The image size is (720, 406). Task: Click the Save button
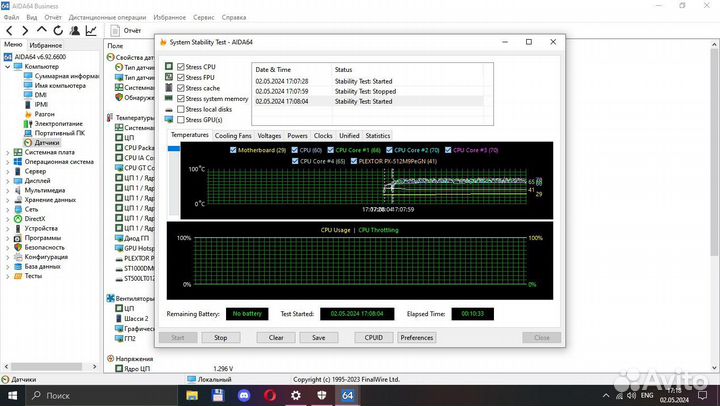[x=319, y=338]
